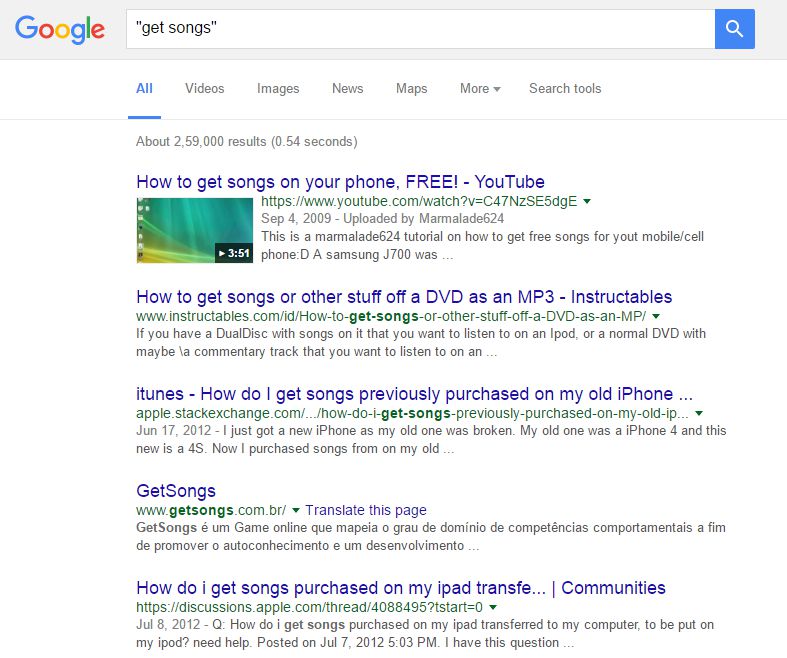Click the "marmalade624 tutorial" snippet text
The height and width of the screenshot is (658, 787).
(482, 245)
